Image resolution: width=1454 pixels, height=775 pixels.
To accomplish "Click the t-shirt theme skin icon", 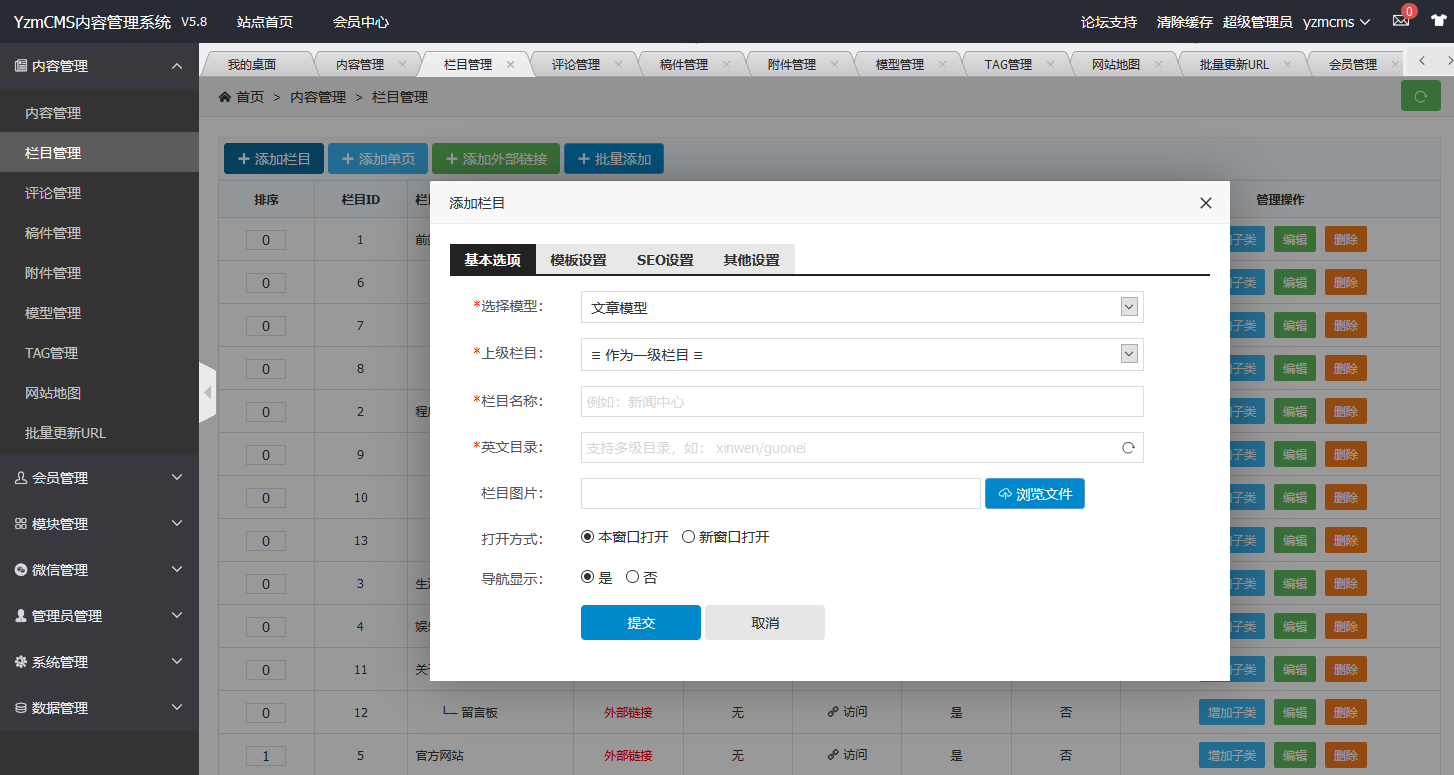I will coord(1438,22).
